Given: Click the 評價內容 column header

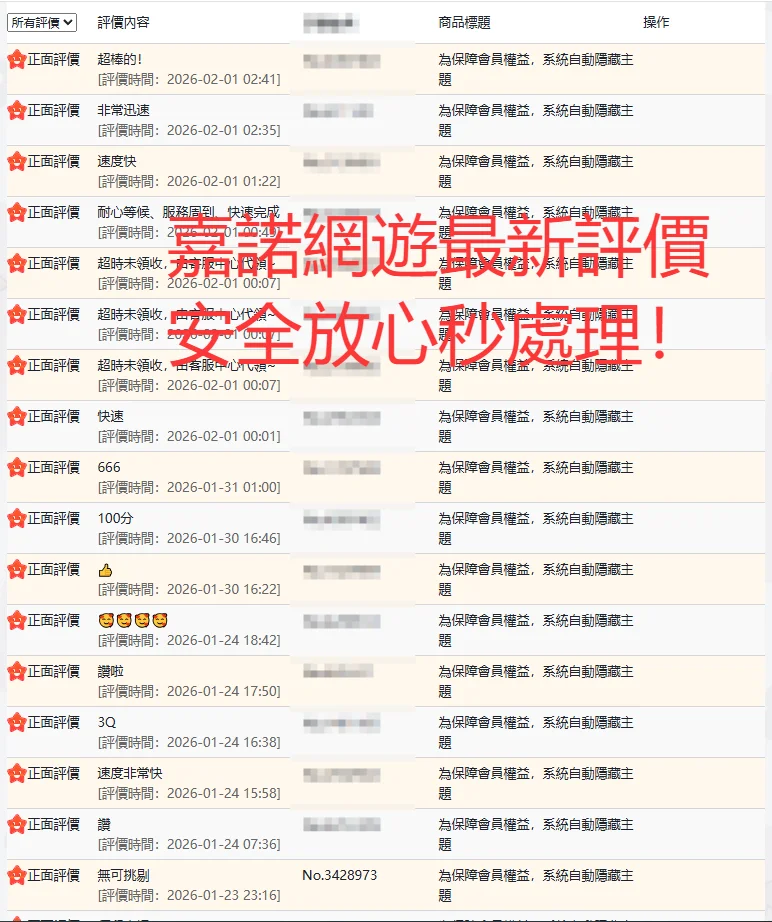Looking at the screenshot, I should (123, 22).
